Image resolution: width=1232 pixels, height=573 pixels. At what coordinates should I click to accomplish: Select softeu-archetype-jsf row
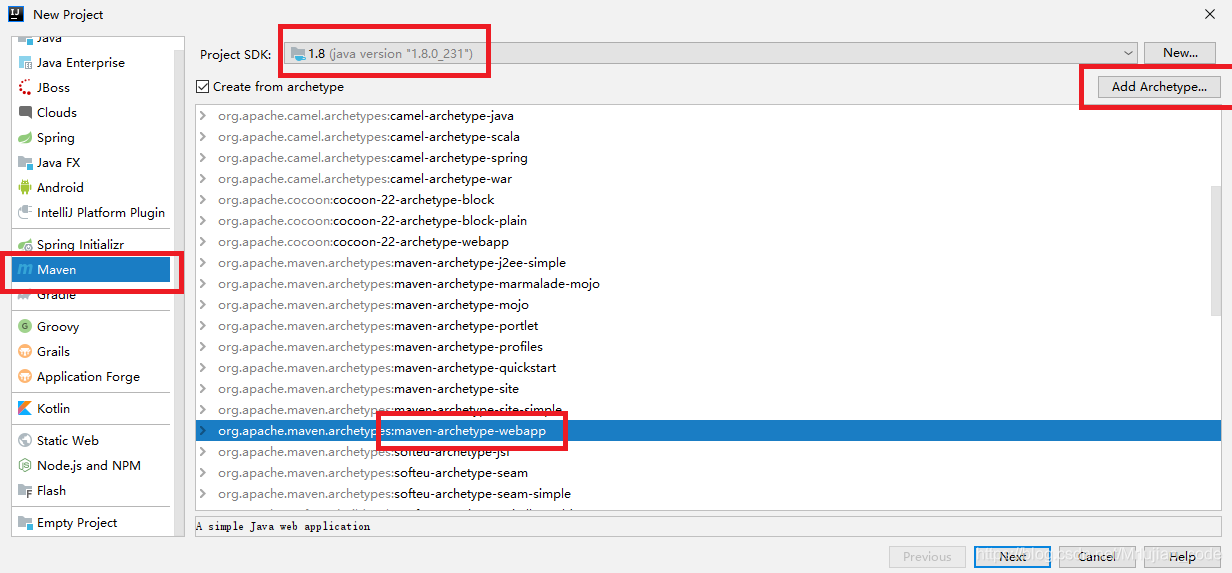pos(702,452)
